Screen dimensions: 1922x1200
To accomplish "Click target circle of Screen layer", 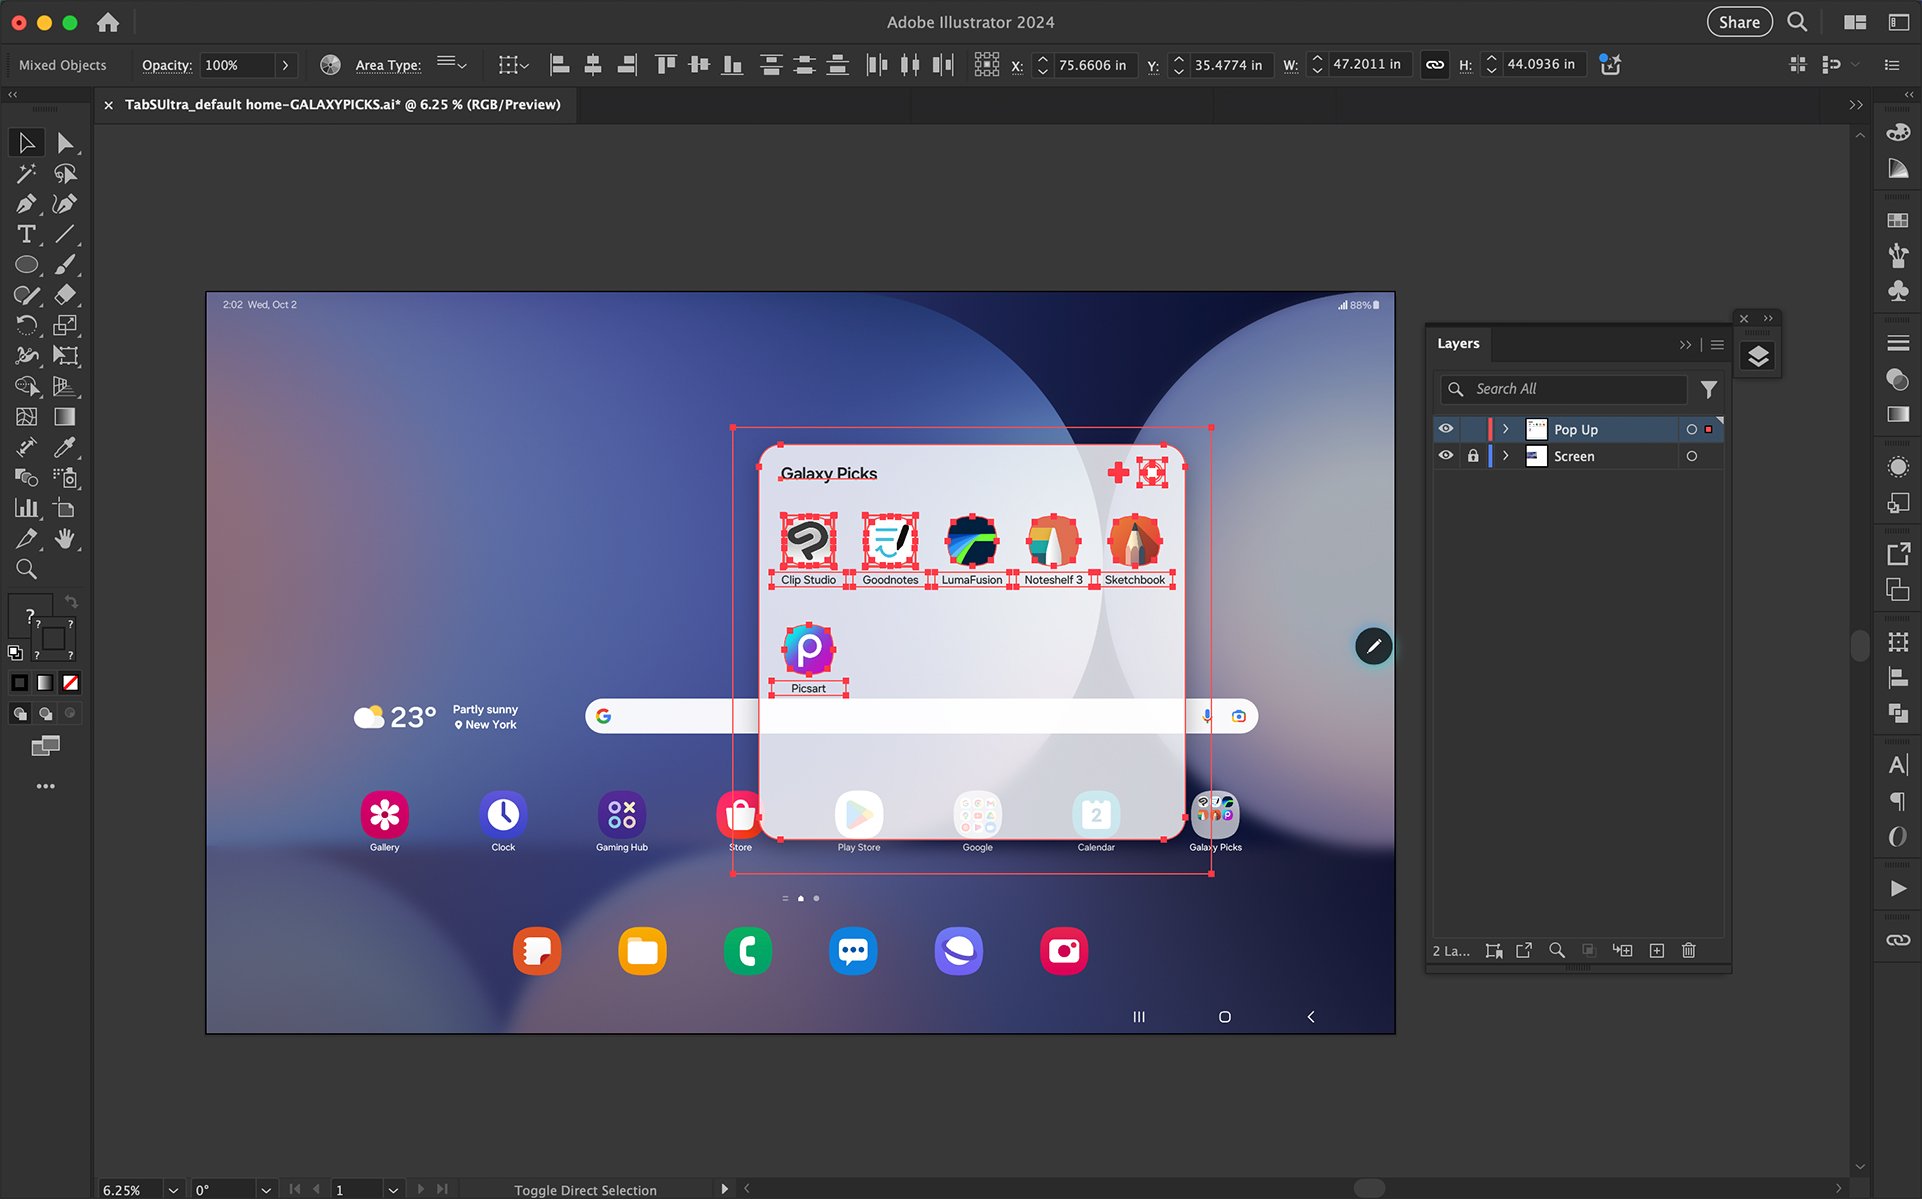I will [1692, 456].
